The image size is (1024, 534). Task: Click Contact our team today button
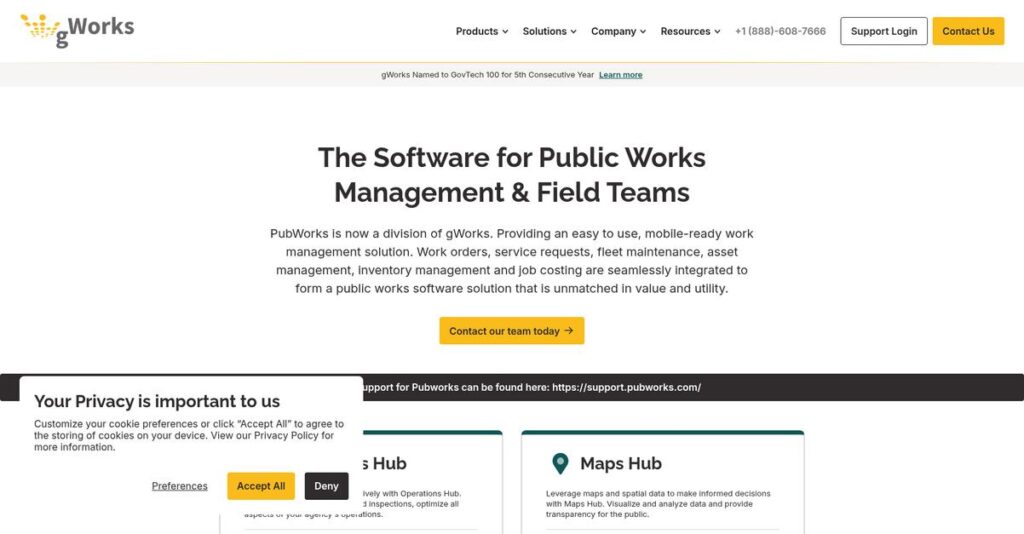click(511, 331)
